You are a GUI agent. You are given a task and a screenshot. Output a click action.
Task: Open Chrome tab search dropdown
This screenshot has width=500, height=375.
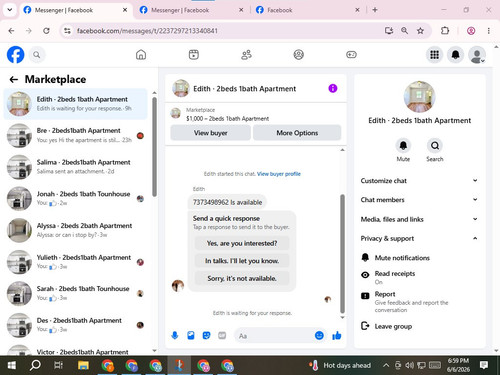pyautogui.click(x=10, y=10)
